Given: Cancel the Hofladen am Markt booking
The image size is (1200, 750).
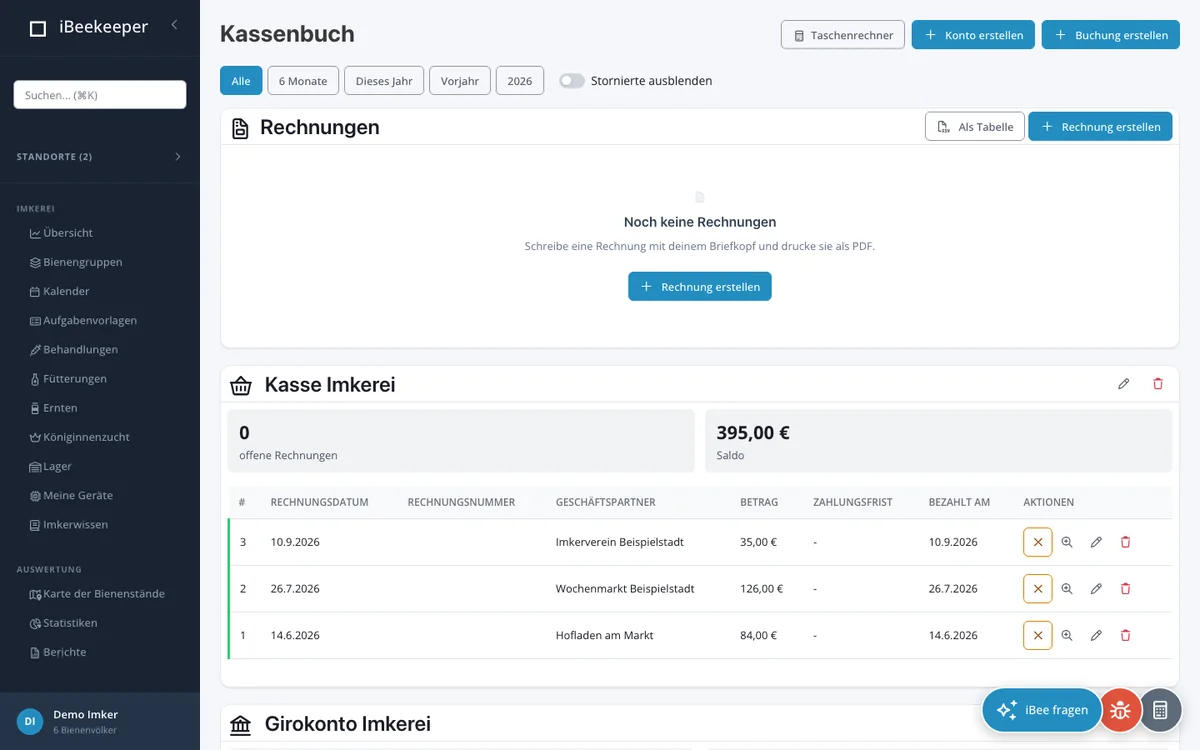Looking at the screenshot, I should [x=1038, y=635].
